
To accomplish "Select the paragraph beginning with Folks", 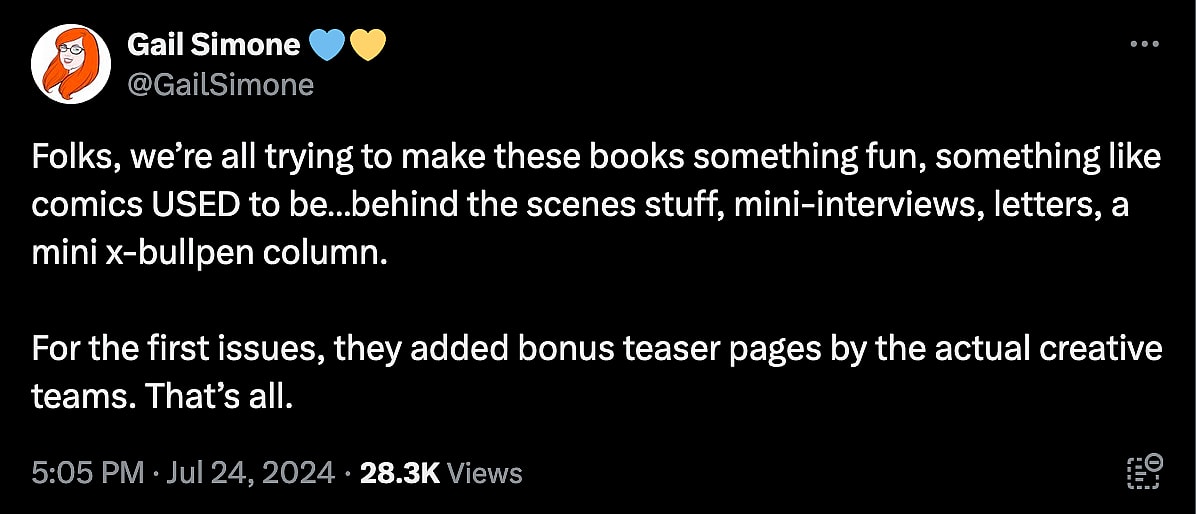I will (597, 206).
